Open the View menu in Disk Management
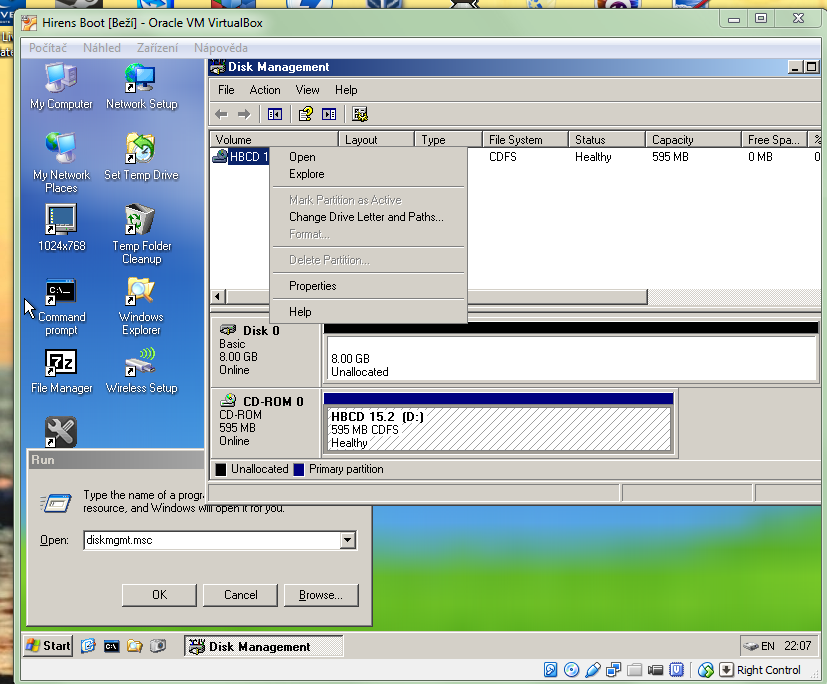 coord(307,90)
